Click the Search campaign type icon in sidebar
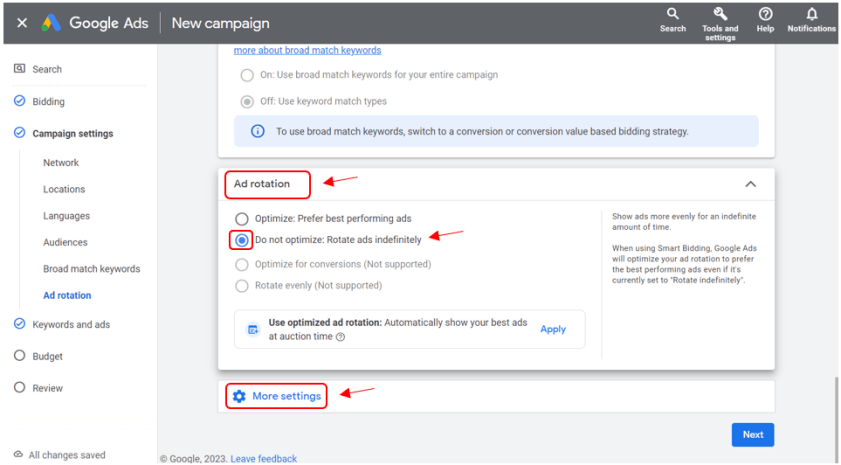The width and height of the screenshot is (841, 465). (x=19, y=69)
